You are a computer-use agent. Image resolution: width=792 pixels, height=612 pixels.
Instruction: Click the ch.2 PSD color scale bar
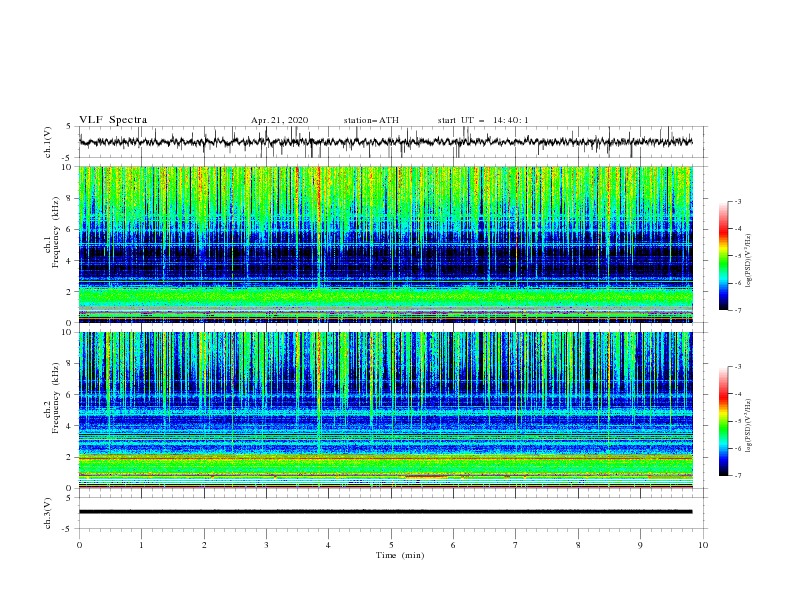coord(723,421)
